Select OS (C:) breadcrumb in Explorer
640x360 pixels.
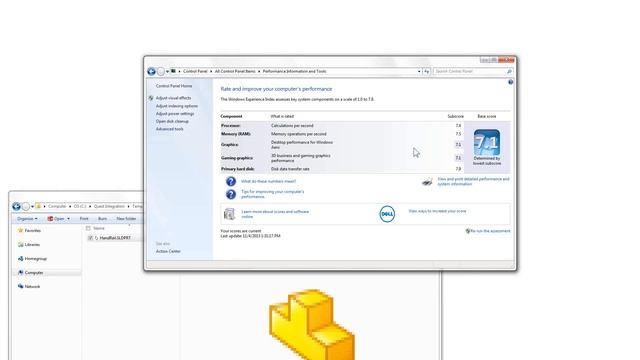(x=80, y=207)
